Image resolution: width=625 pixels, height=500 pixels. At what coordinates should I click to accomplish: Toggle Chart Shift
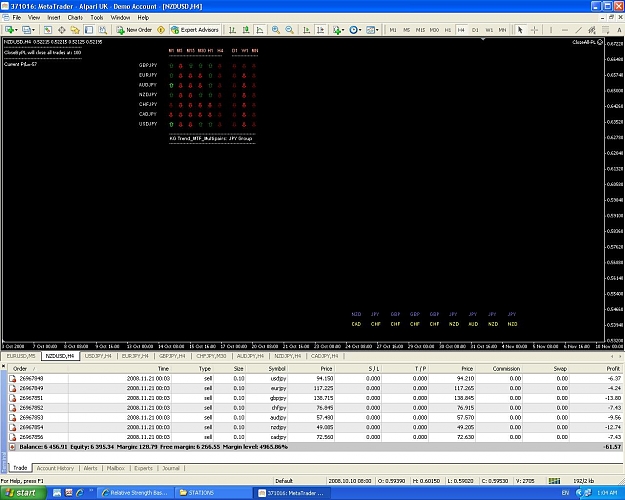pyautogui.click(x=320, y=30)
